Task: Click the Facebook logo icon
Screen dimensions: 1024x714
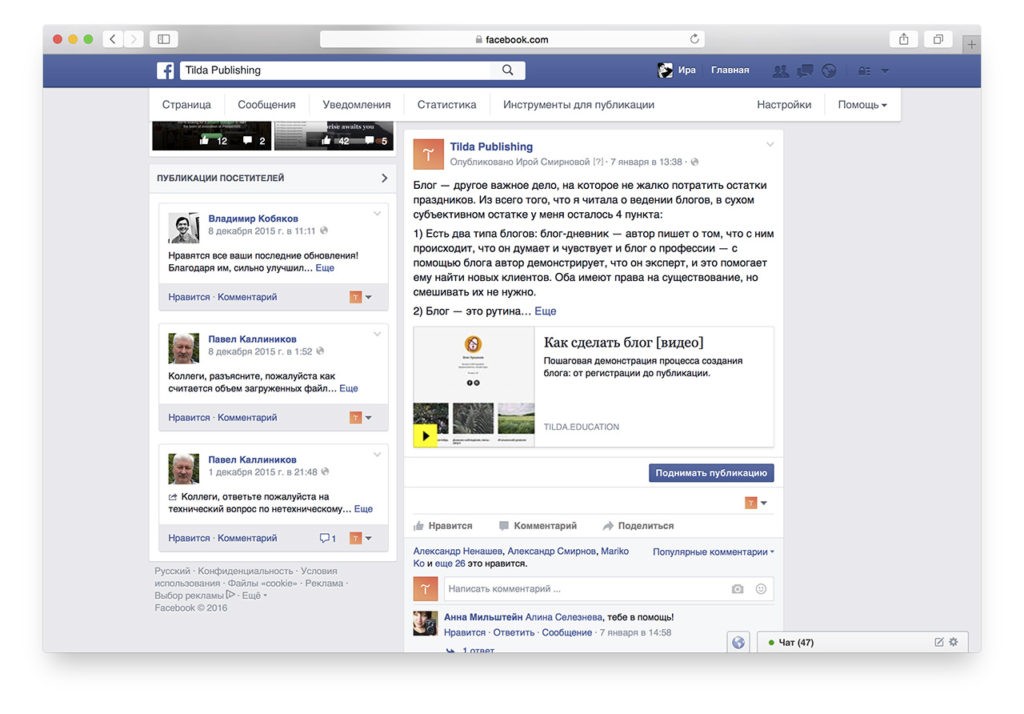Action: pyautogui.click(x=165, y=71)
